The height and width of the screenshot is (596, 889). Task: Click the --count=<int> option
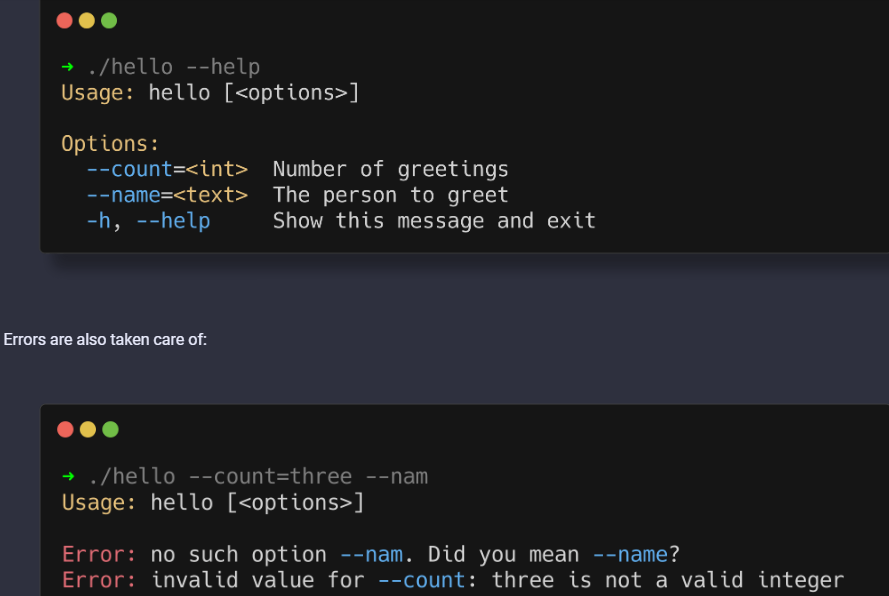pos(167,169)
